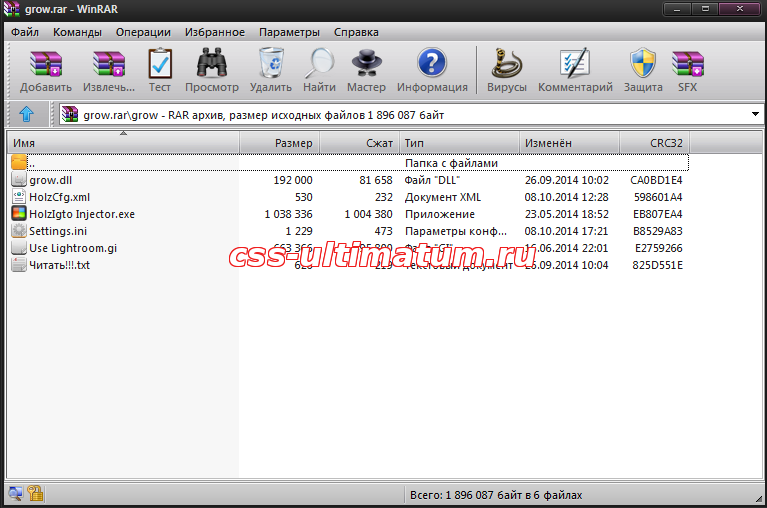767x508 pixels.
Task: Click the window resize grip corner
Action: tap(759, 498)
